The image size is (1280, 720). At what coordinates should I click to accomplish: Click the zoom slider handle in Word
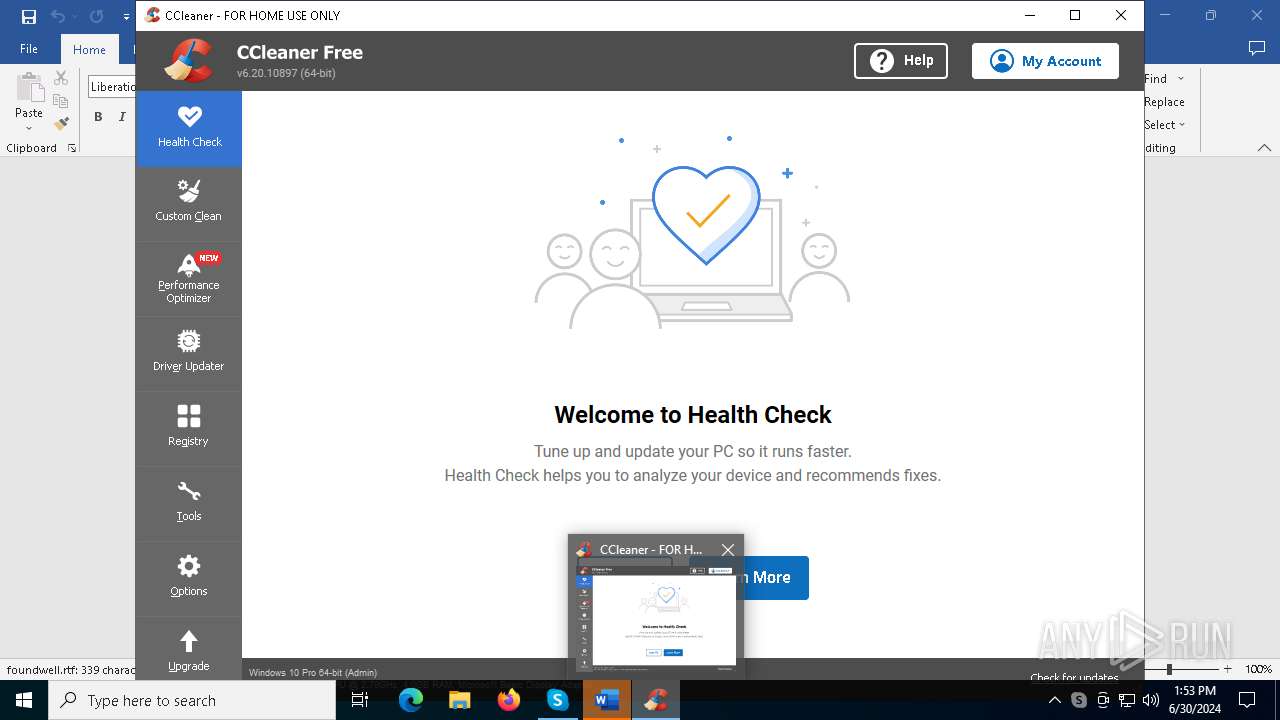(1169, 669)
